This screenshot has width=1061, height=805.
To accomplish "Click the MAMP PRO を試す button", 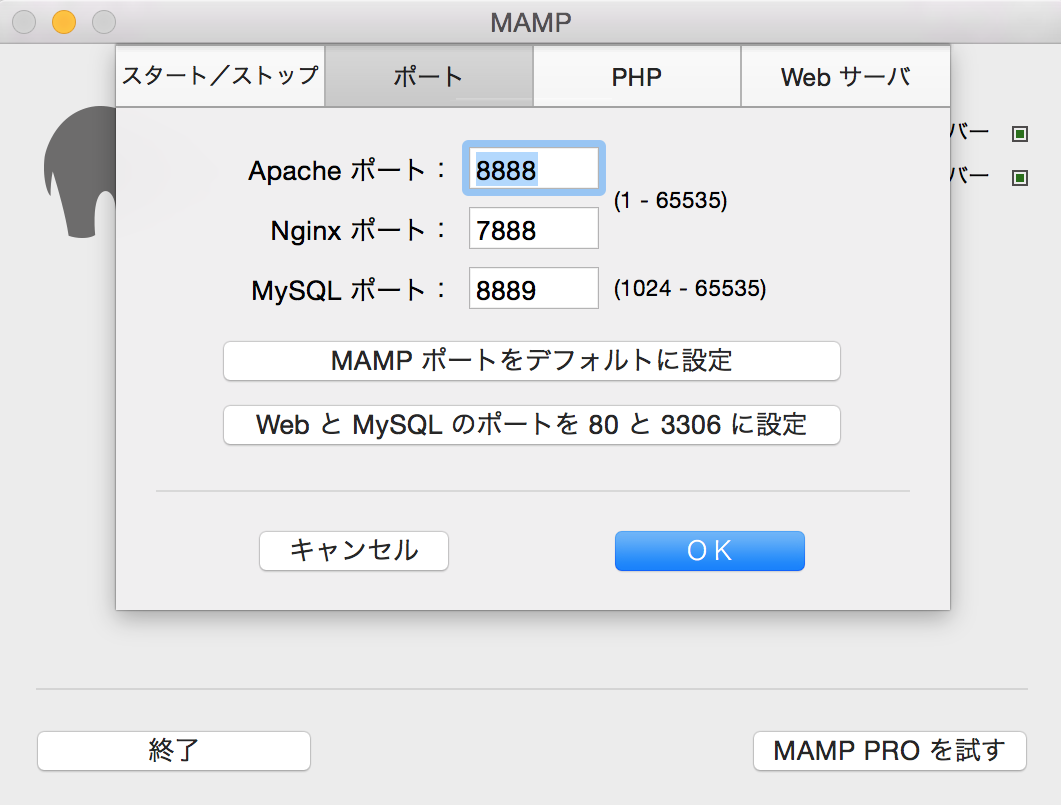I will pyautogui.click(x=889, y=751).
